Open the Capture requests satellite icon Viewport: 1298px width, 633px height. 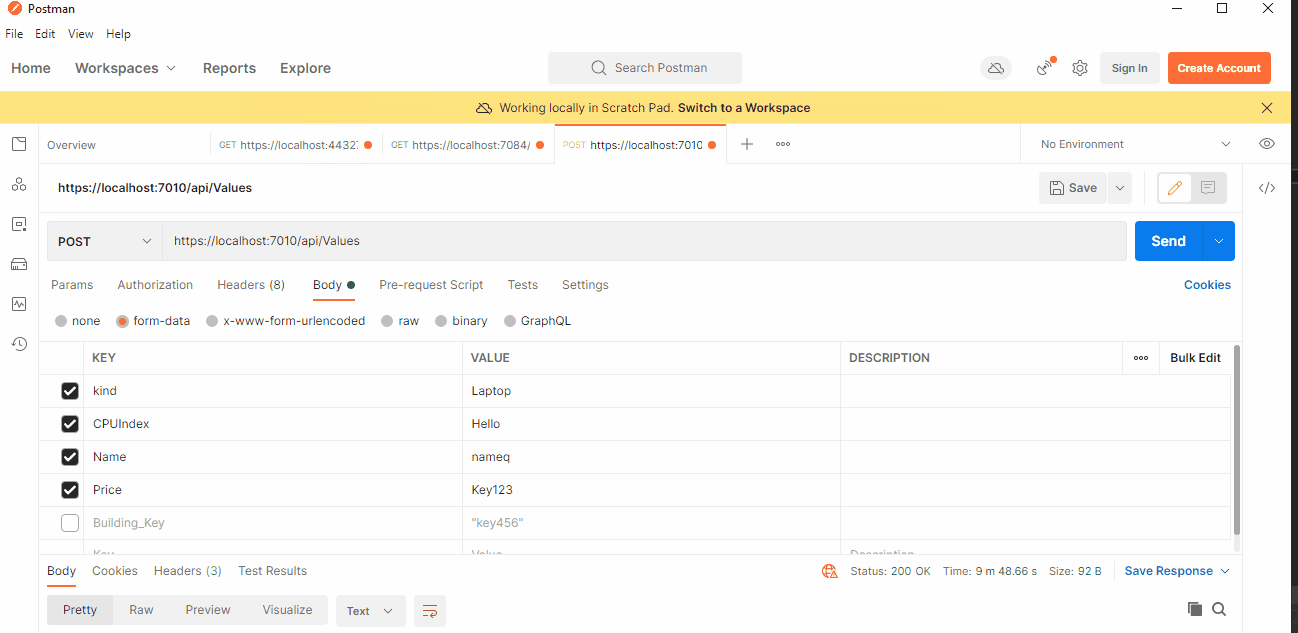1043,68
